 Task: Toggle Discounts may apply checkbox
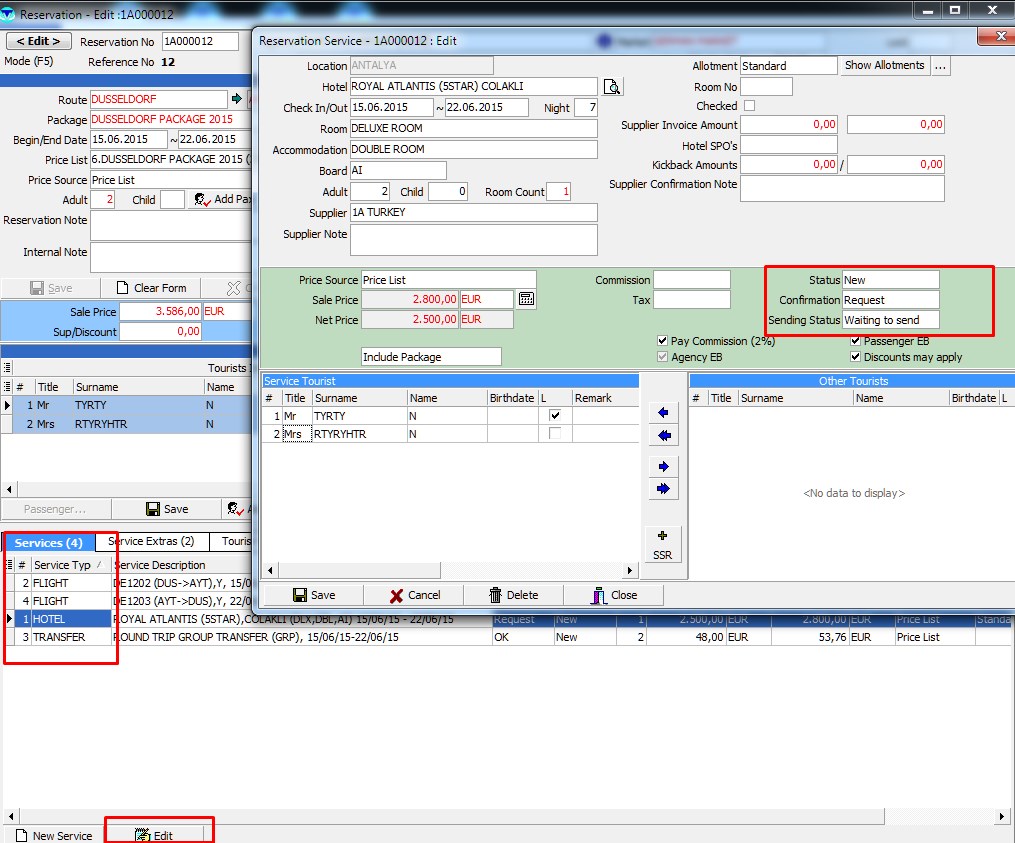pos(856,357)
